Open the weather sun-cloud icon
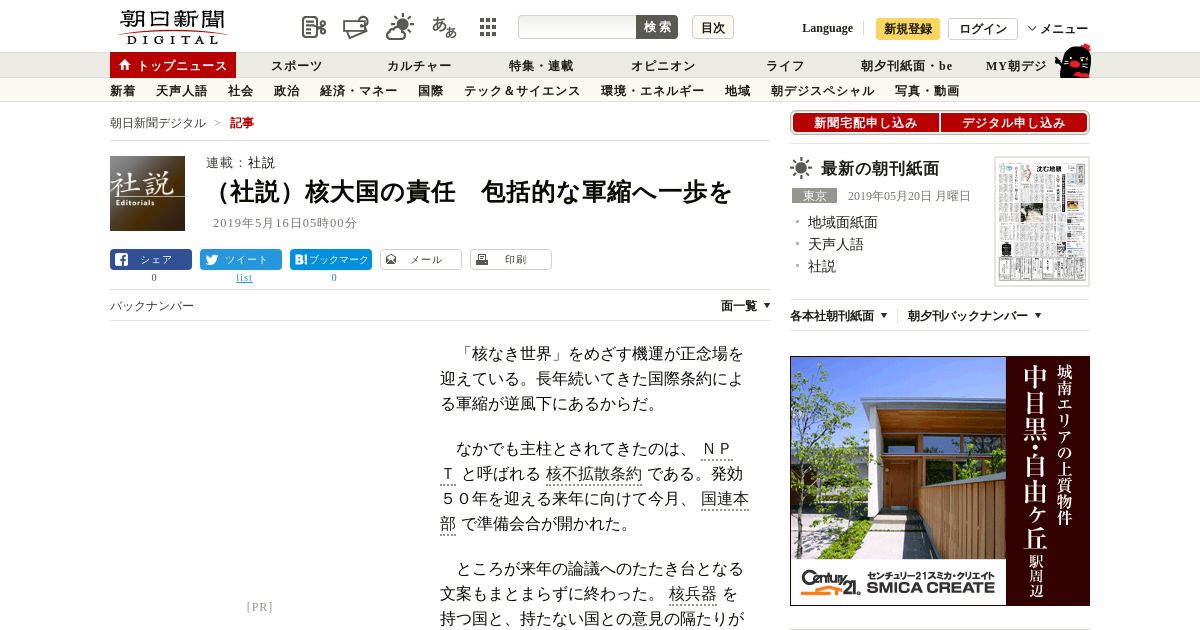The height and width of the screenshot is (630, 1200). [x=400, y=27]
